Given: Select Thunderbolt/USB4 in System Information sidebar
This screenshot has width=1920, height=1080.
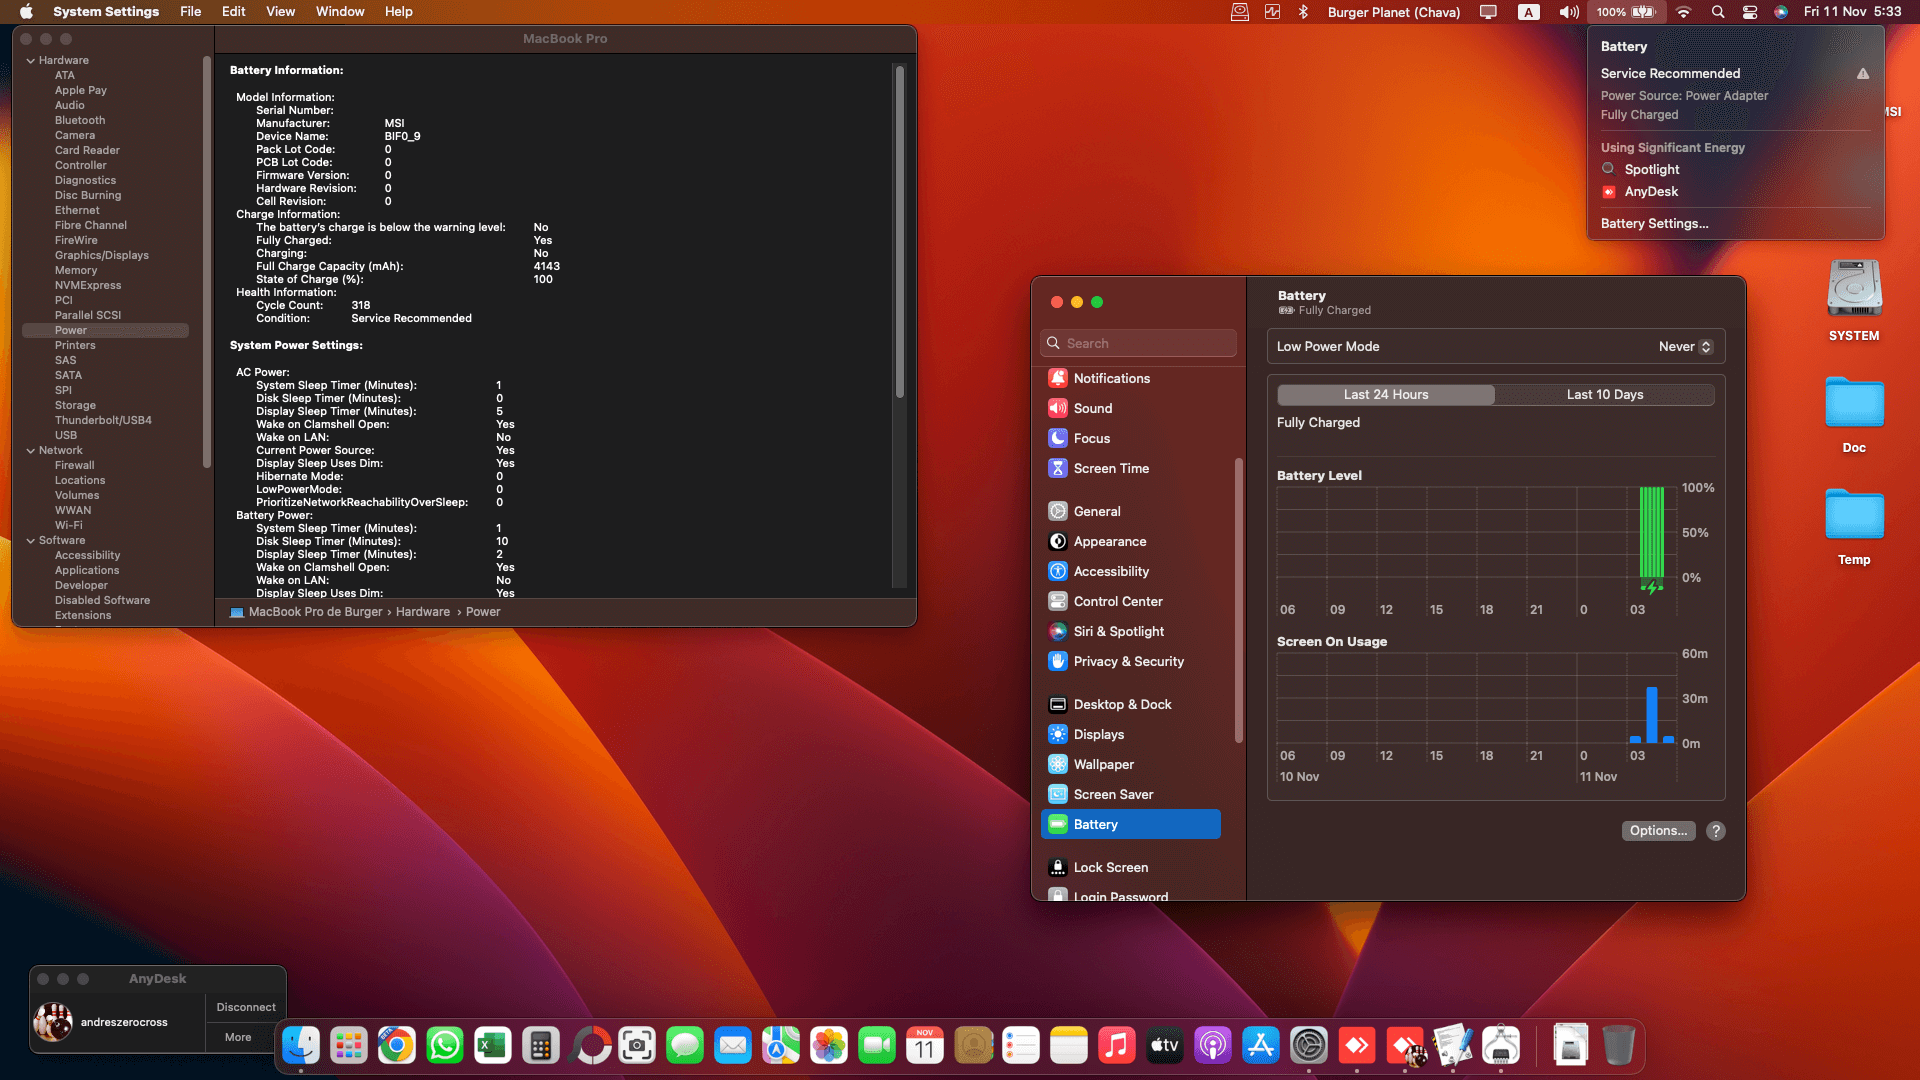Looking at the screenshot, I should tap(103, 421).
